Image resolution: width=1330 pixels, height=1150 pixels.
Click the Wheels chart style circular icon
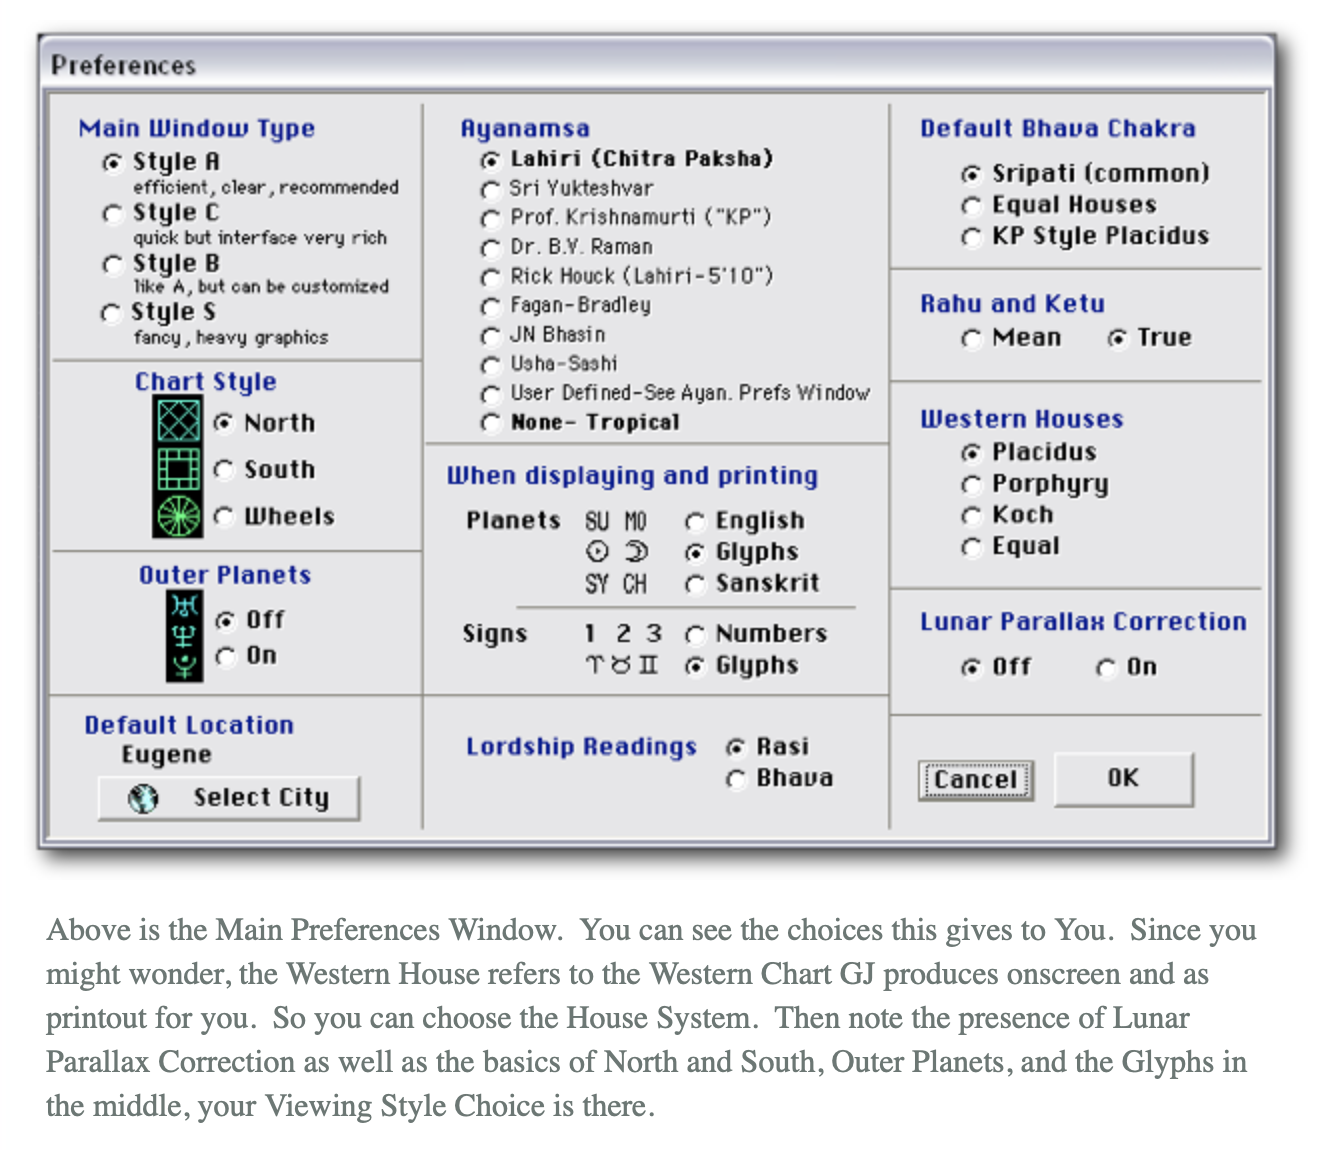pos(179,515)
